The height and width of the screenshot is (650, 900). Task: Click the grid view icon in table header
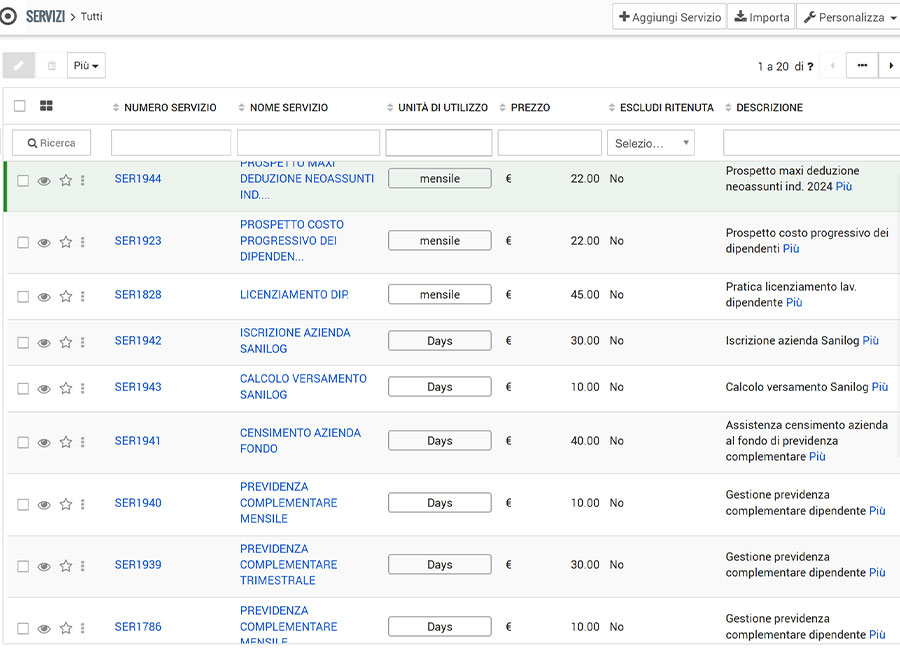(46, 106)
